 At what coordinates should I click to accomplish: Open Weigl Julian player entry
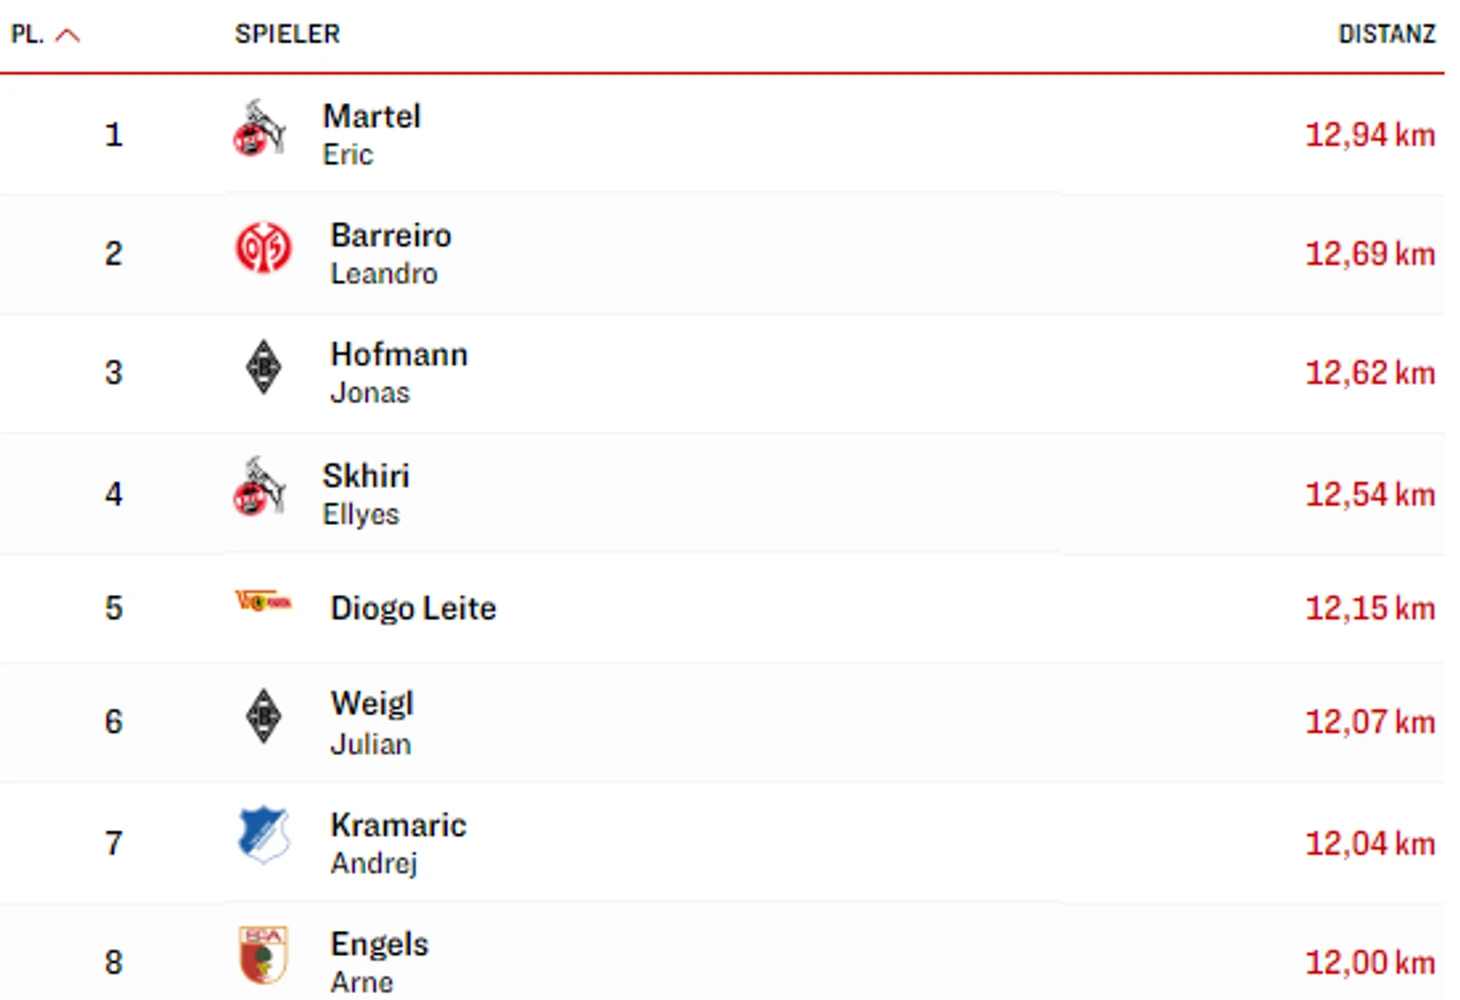[x=372, y=722]
